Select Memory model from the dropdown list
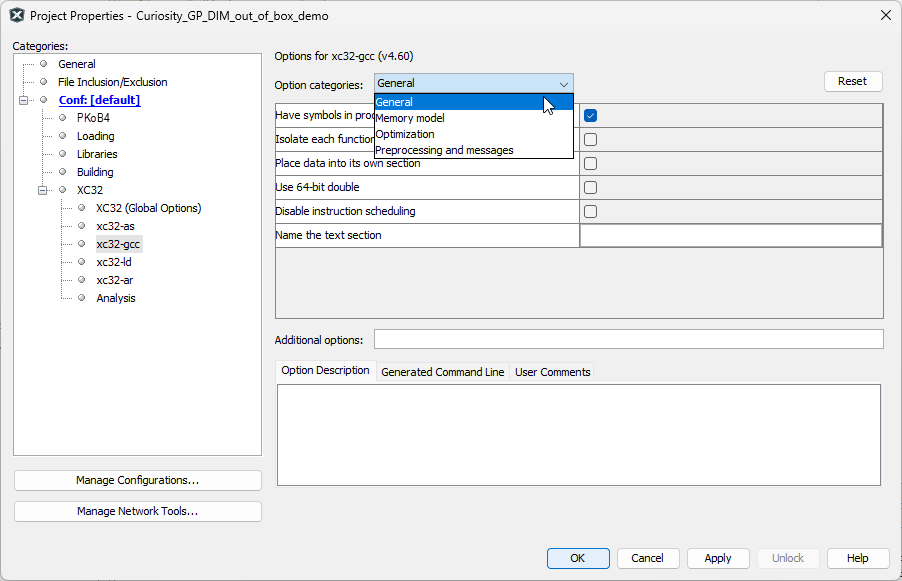The height and width of the screenshot is (581, 902). pos(410,118)
